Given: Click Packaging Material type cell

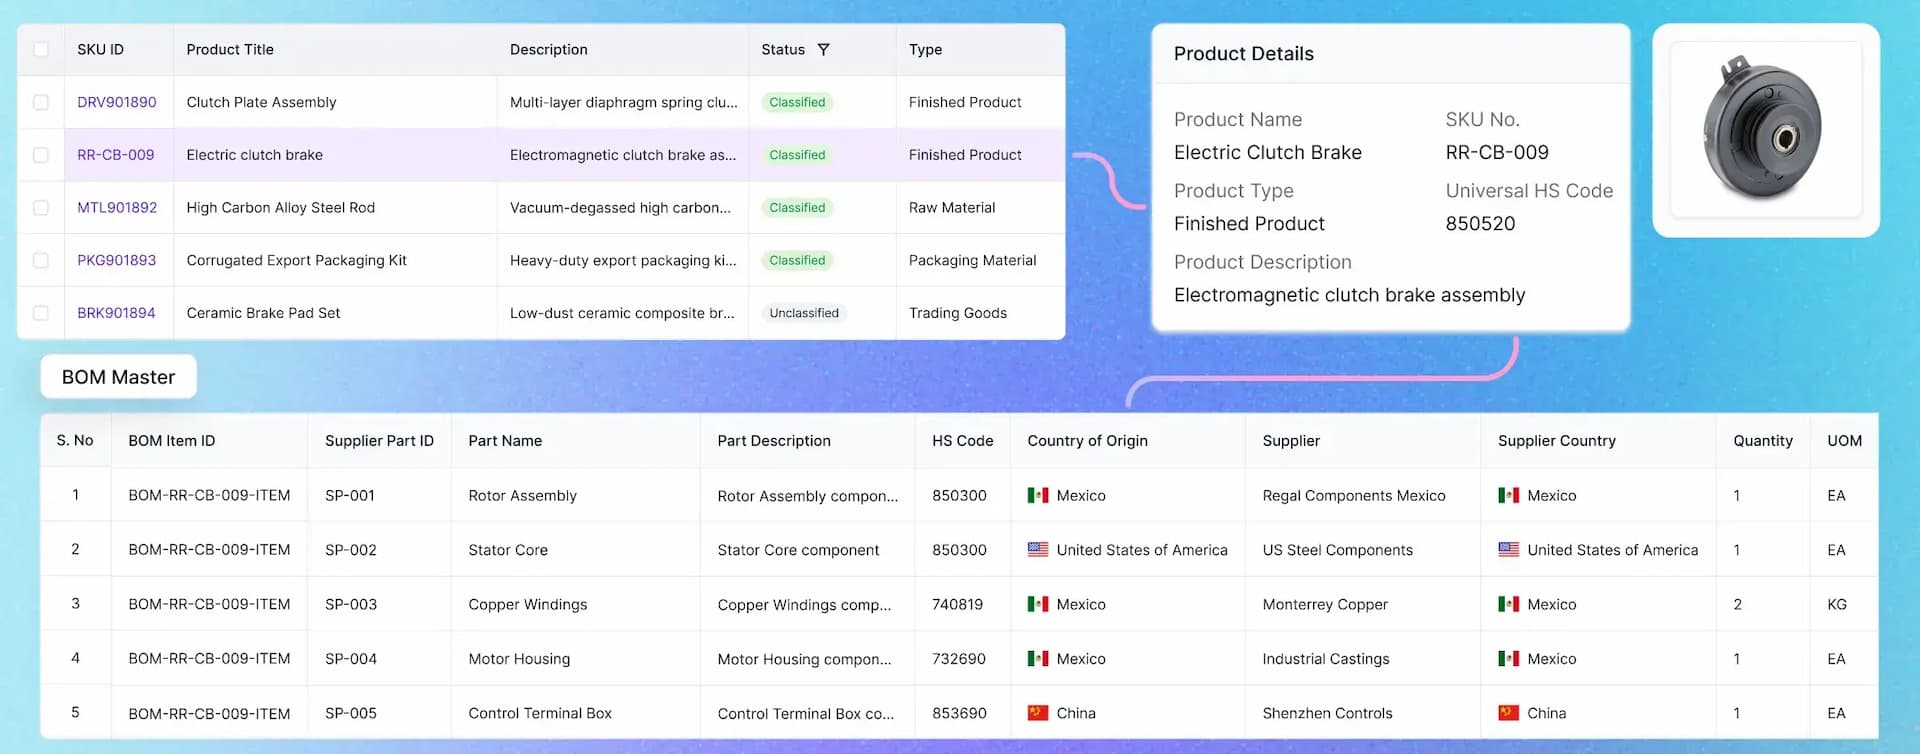Looking at the screenshot, I should pyautogui.click(x=972, y=260).
